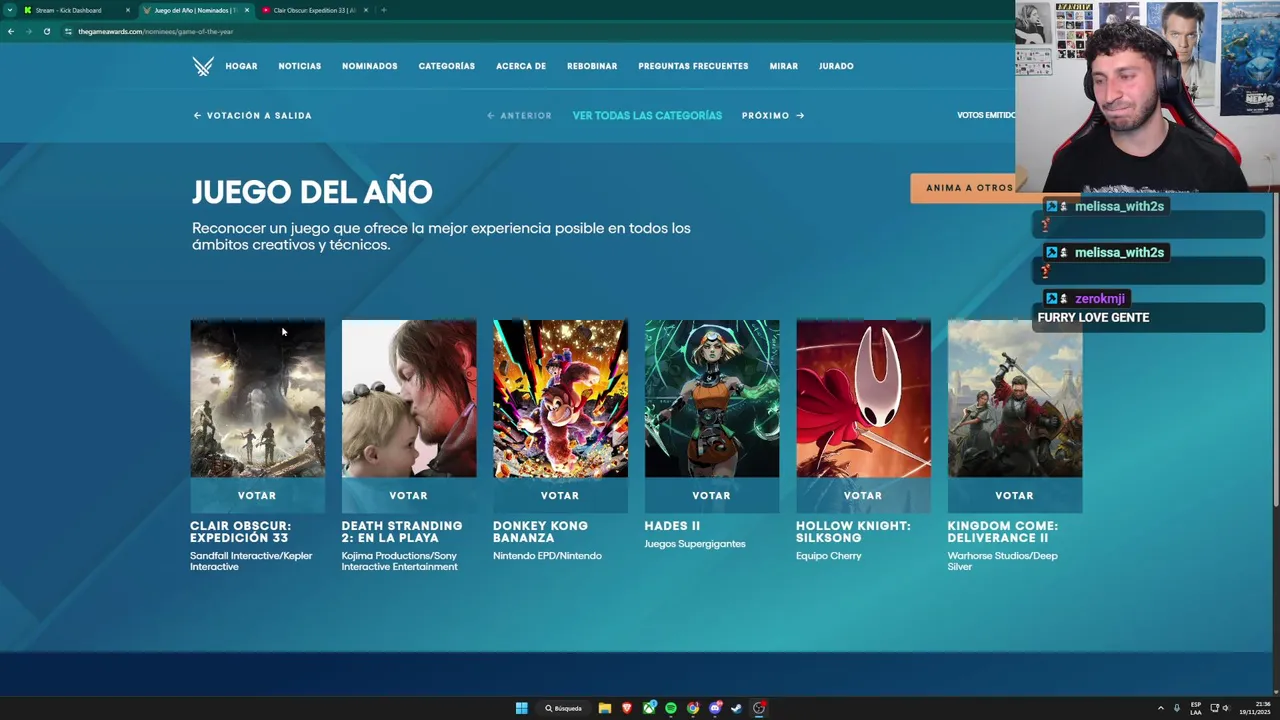
Task: Click the address bar URL
Action: tap(155, 31)
